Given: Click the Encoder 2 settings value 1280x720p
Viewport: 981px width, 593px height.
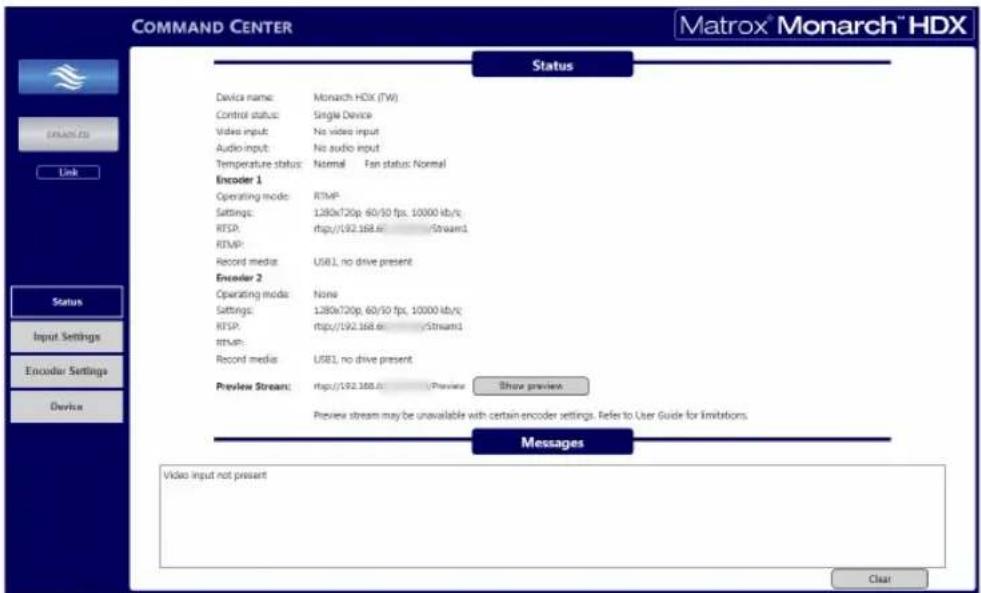Looking at the screenshot, I should pos(388,310).
